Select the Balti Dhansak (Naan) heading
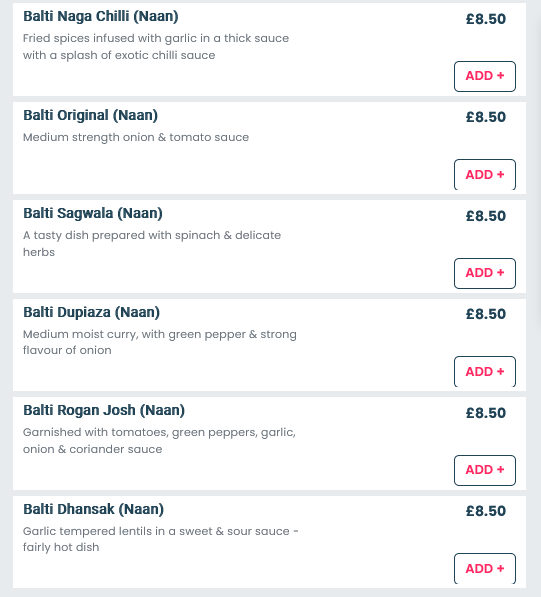Image resolution: width=541 pixels, height=597 pixels. 93,509
